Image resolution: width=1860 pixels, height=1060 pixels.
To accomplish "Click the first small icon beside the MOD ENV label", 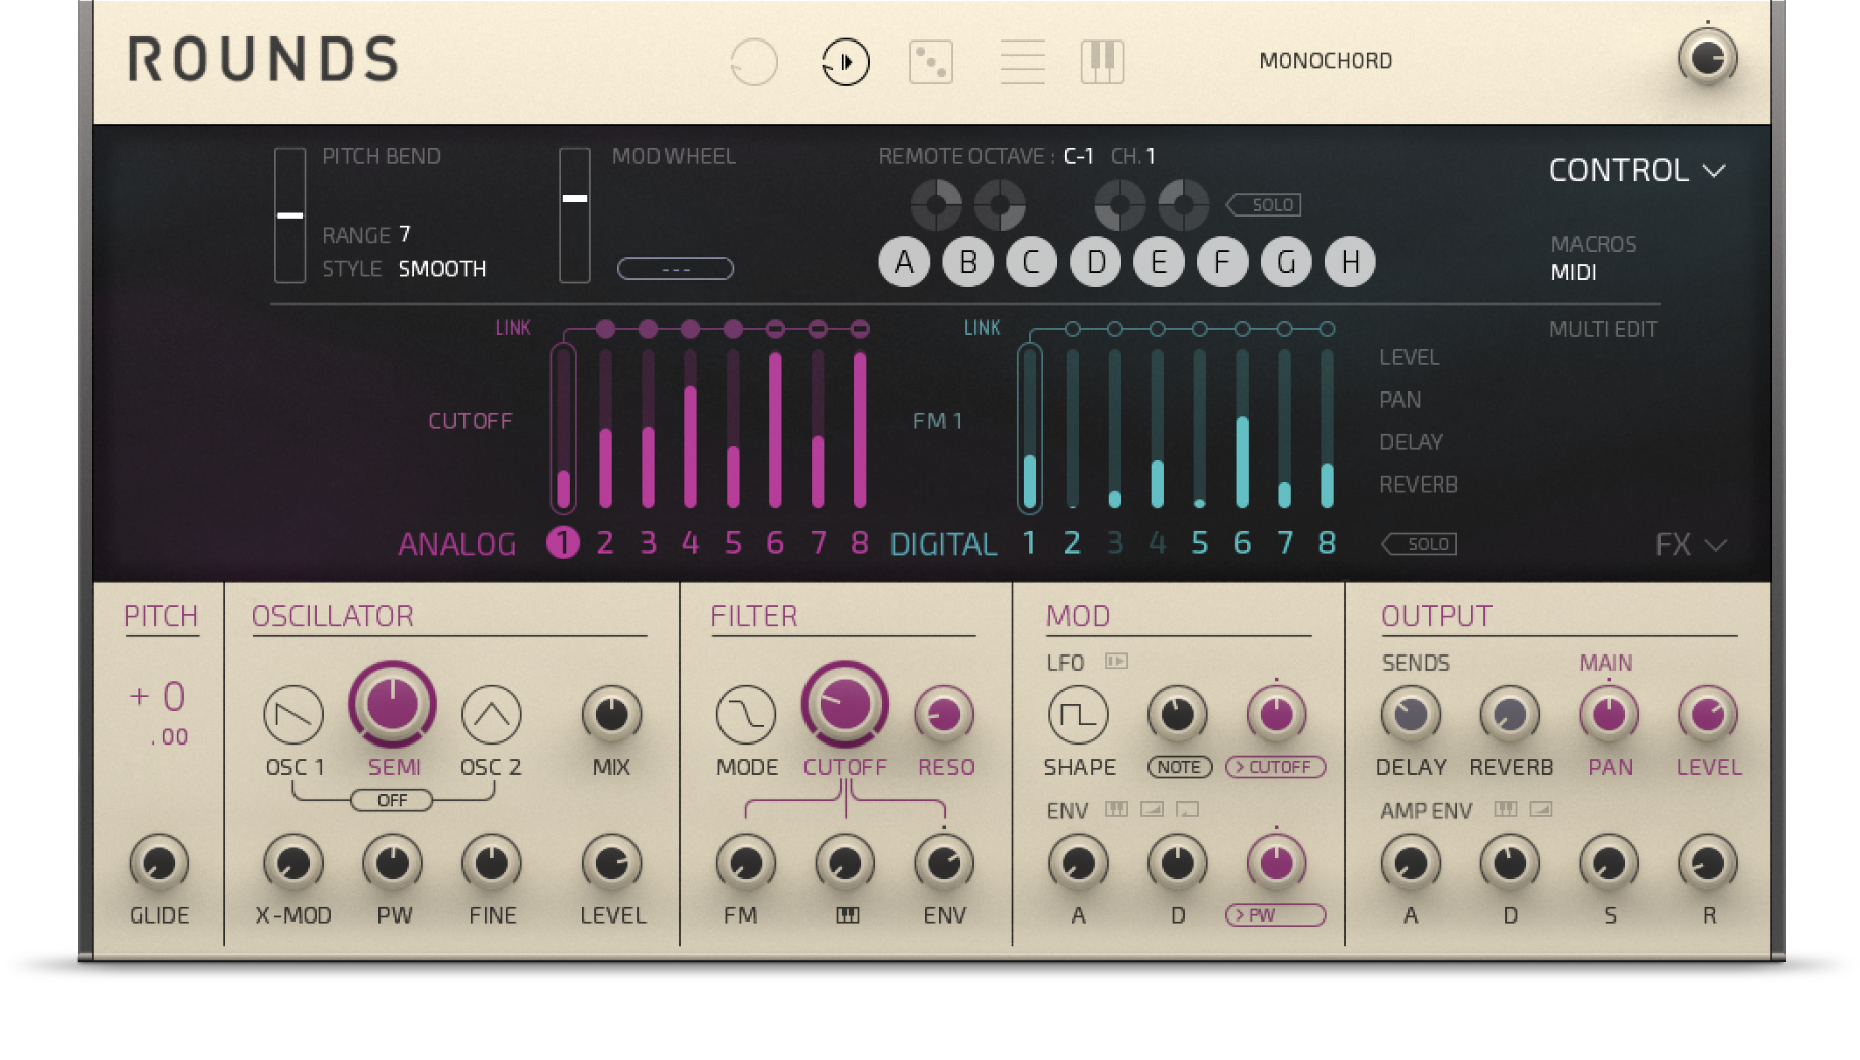I will tap(1116, 809).
